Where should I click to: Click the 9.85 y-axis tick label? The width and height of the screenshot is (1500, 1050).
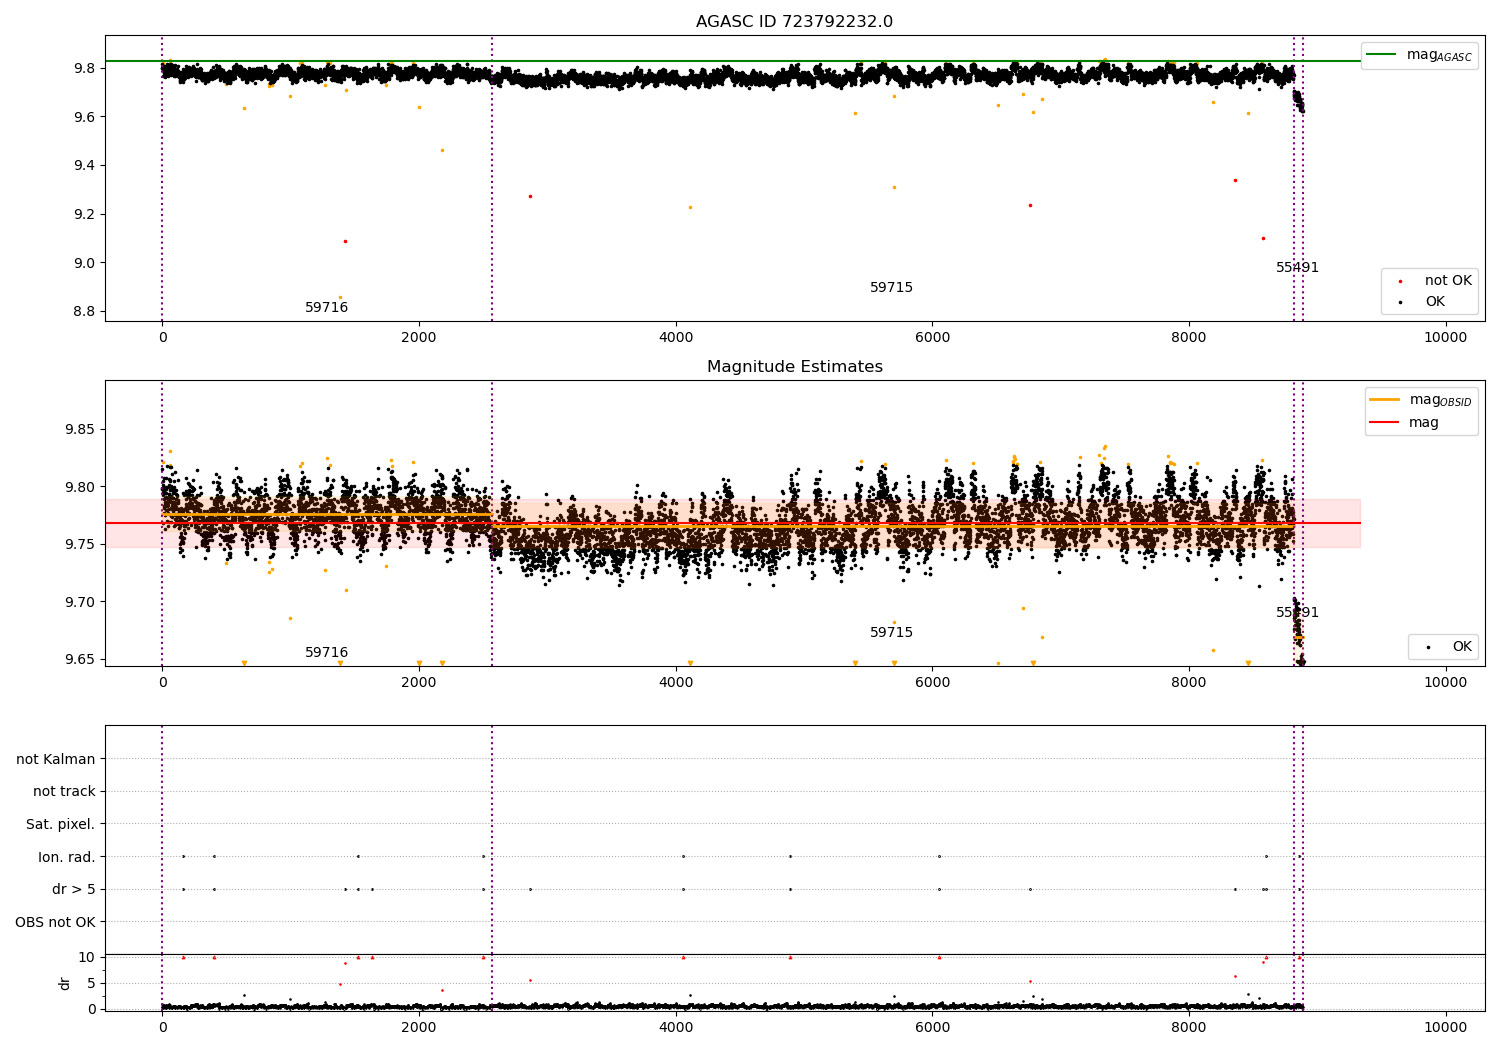(81, 430)
